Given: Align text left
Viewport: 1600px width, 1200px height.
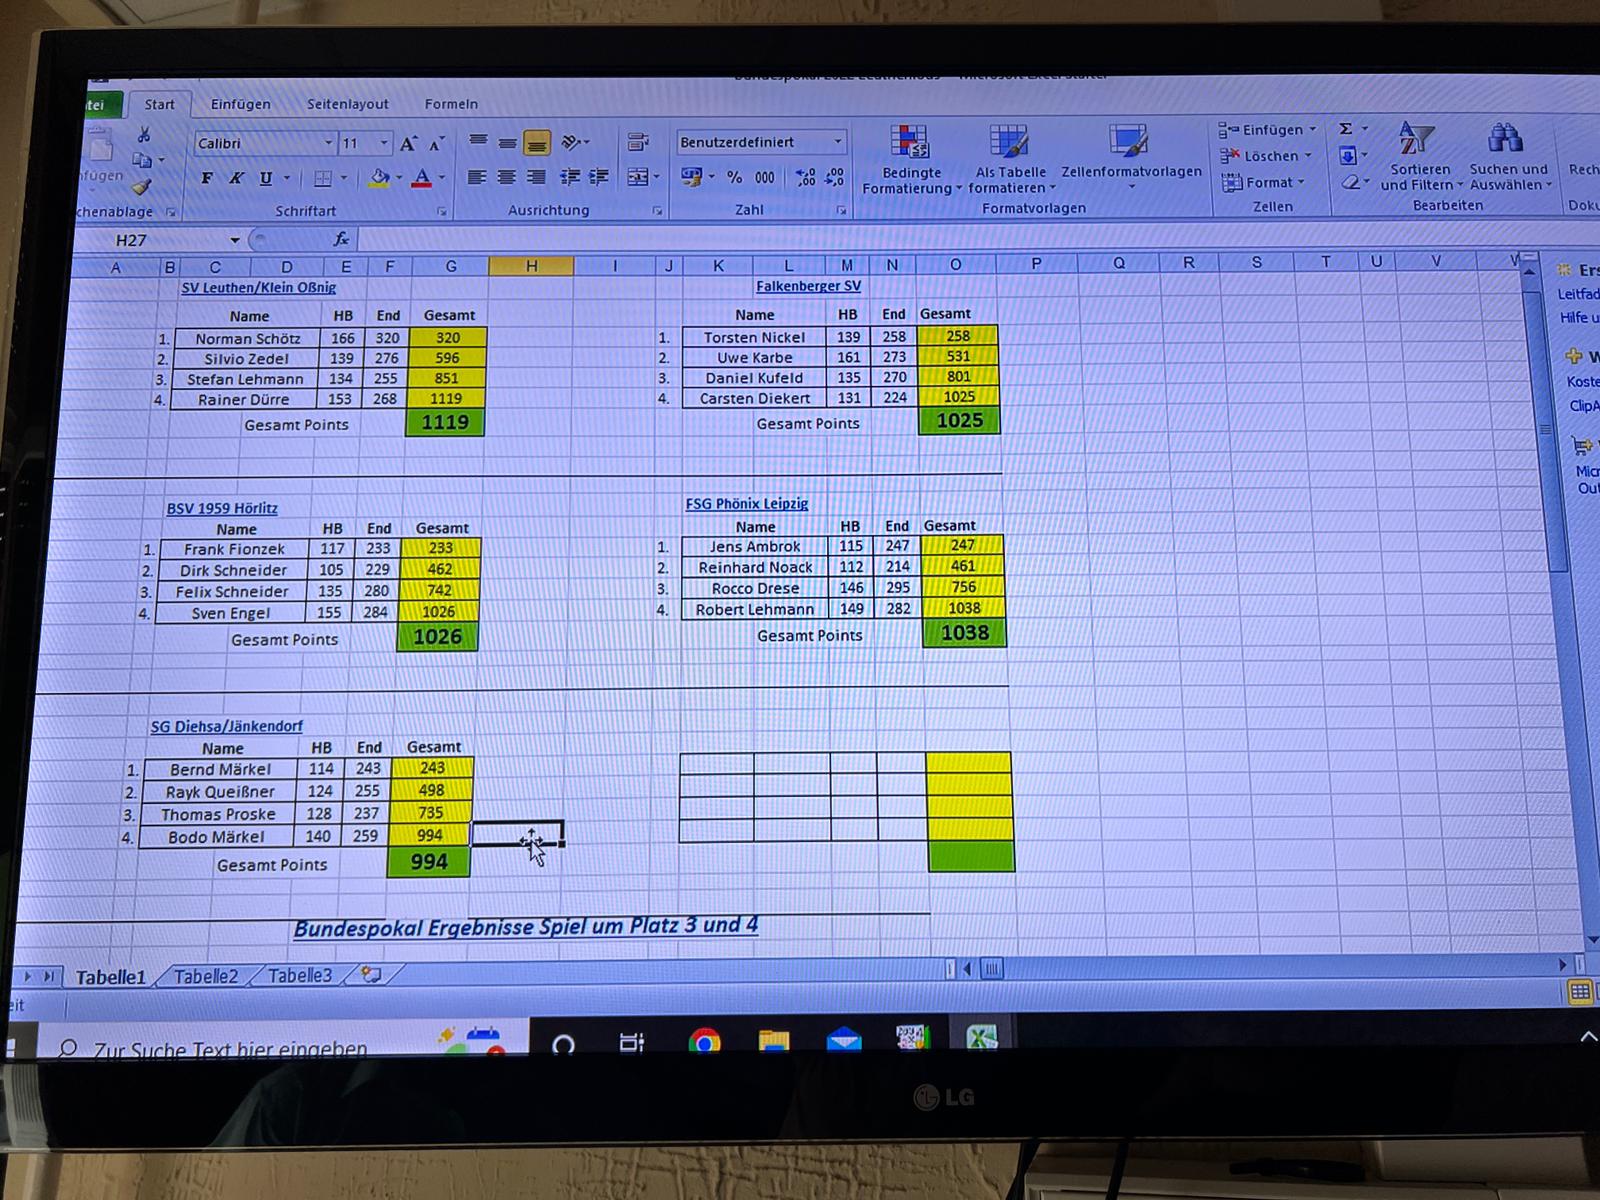Looking at the screenshot, I should (x=478, y=177).
